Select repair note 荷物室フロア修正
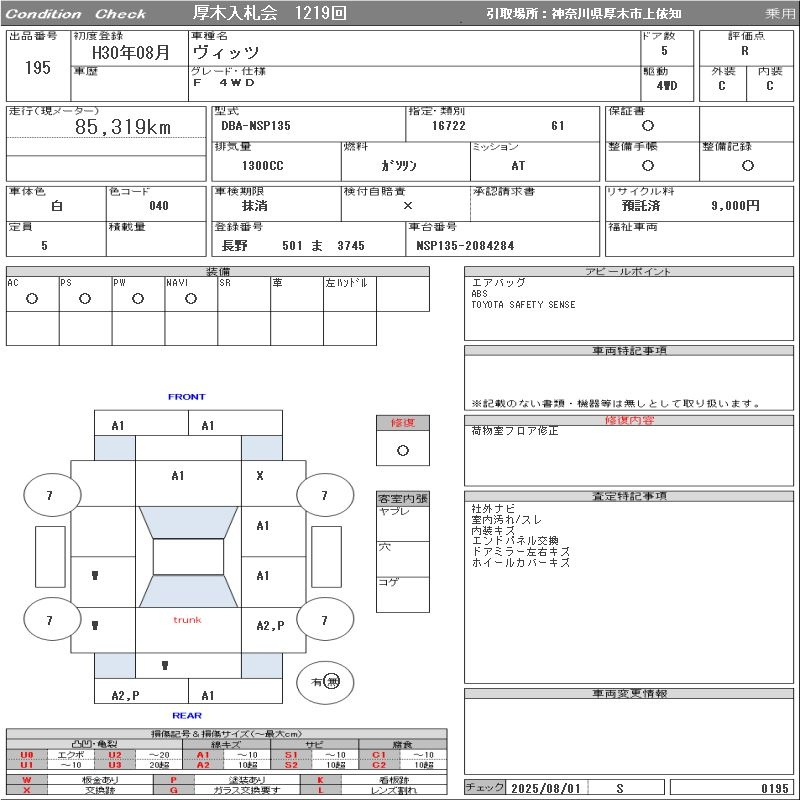Viewport: 800px width, 800px height. (x=514, y=431)
